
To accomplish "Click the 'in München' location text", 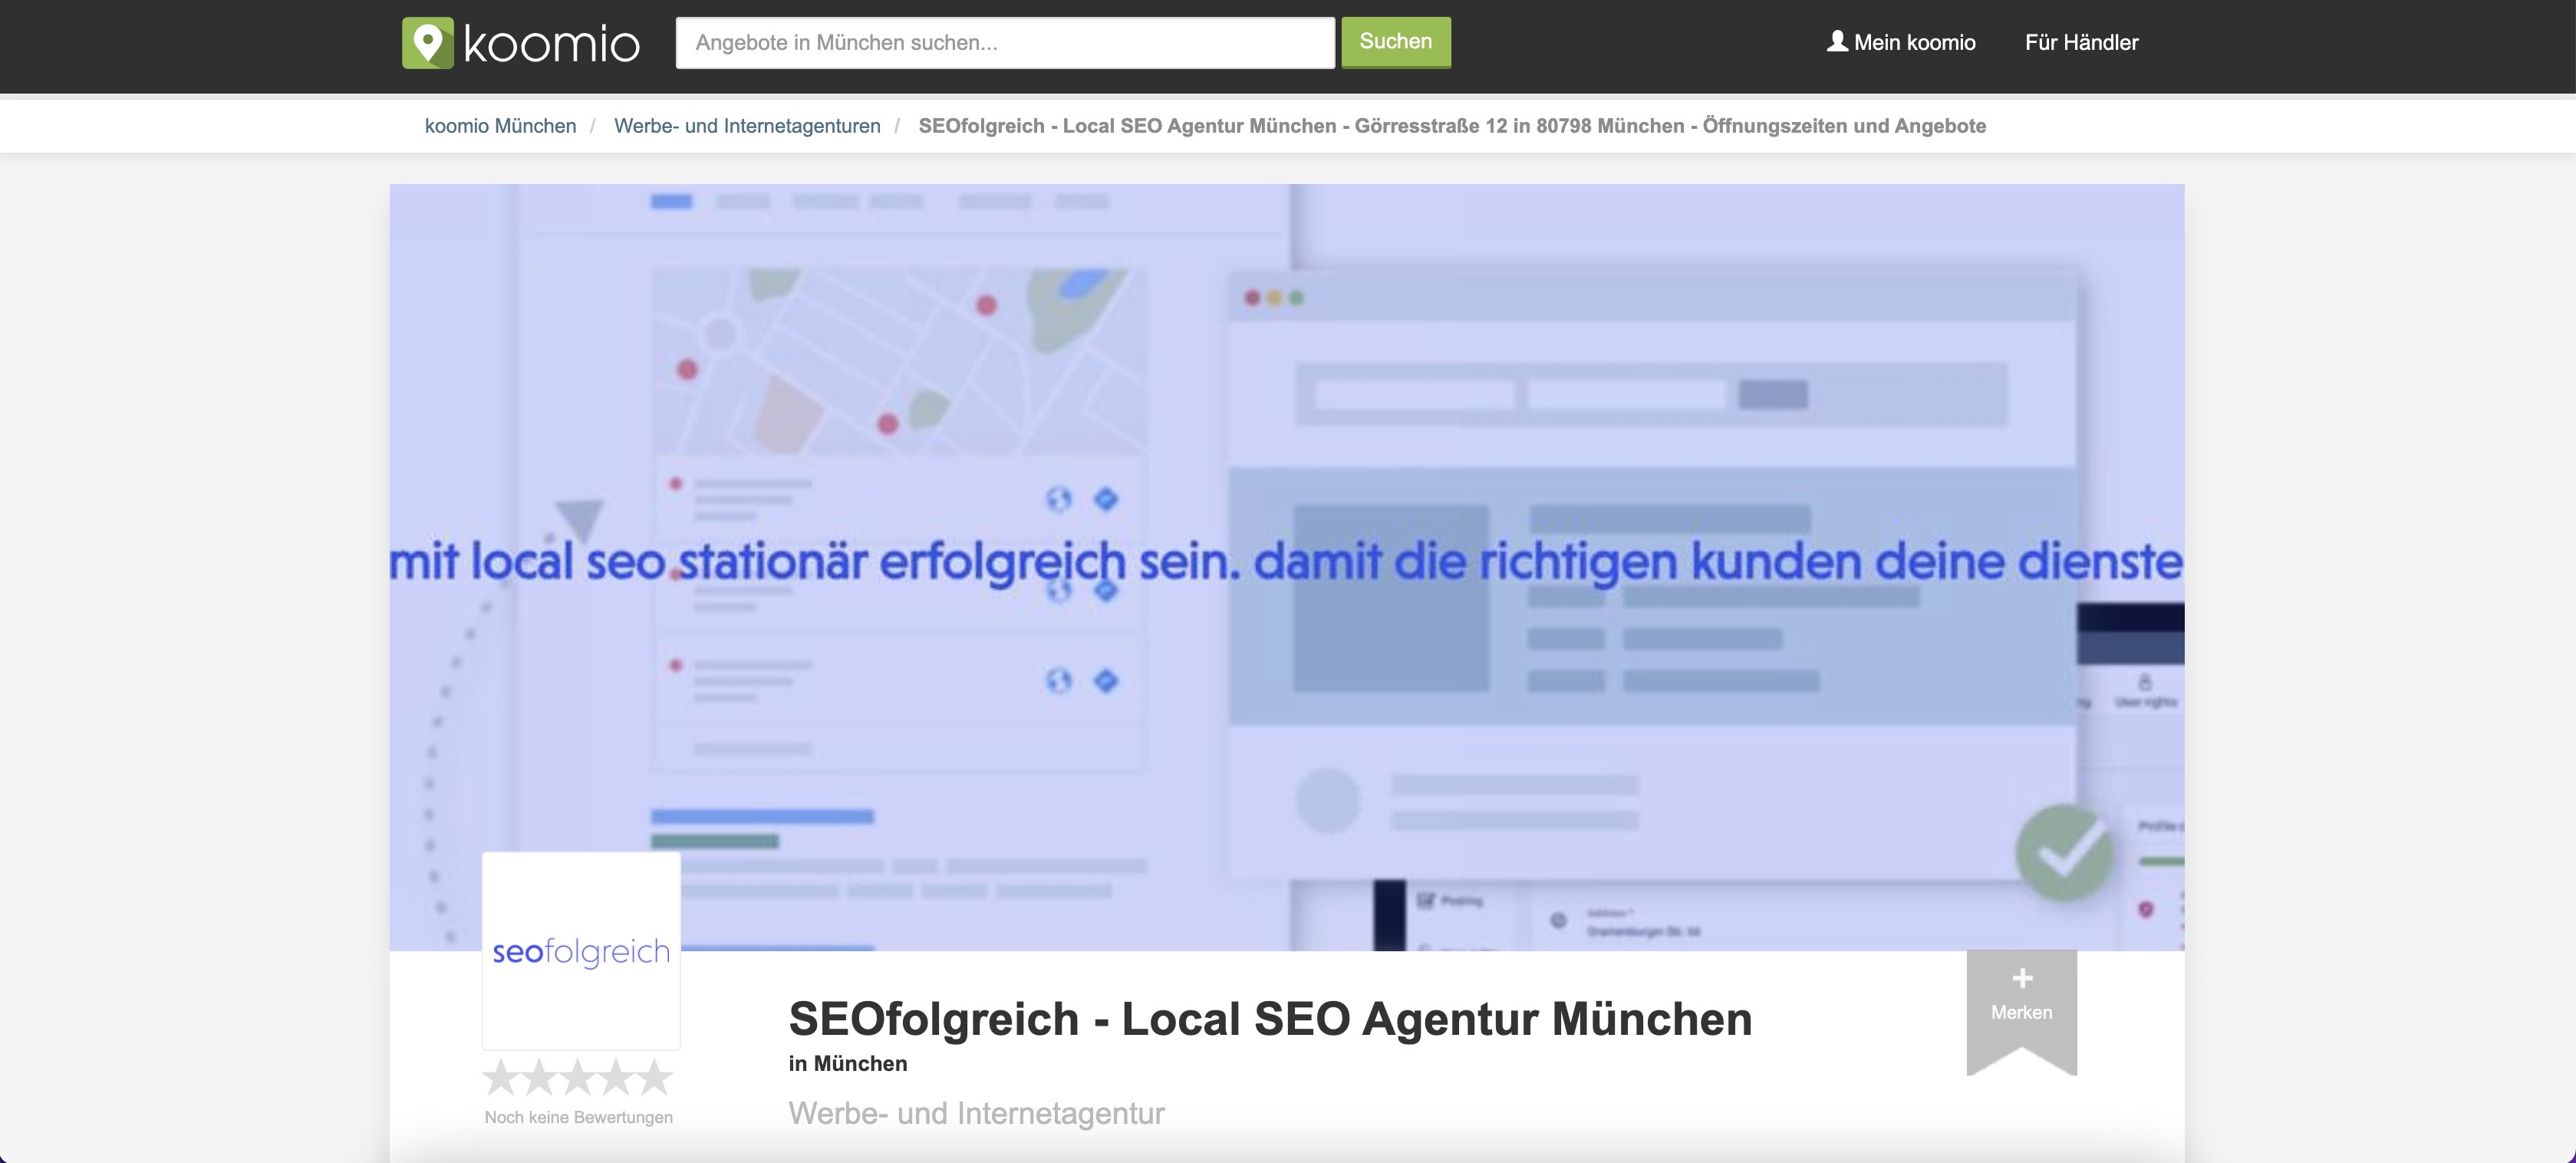I will point(848,1064).
